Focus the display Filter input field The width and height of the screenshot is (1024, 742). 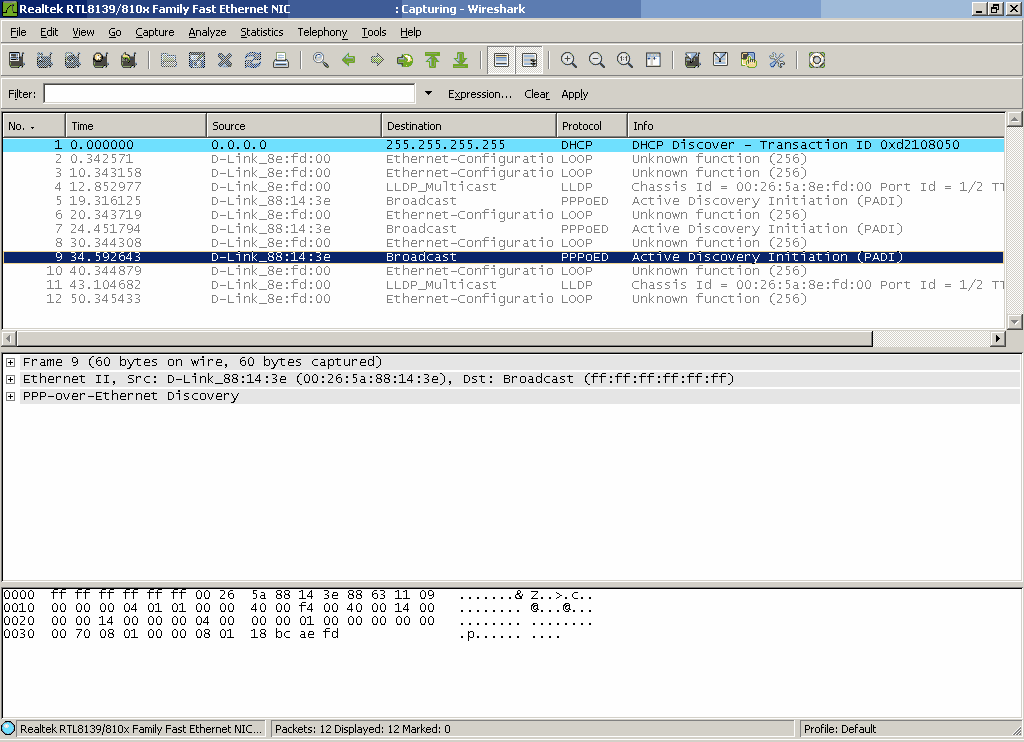(x=229, y=93)
